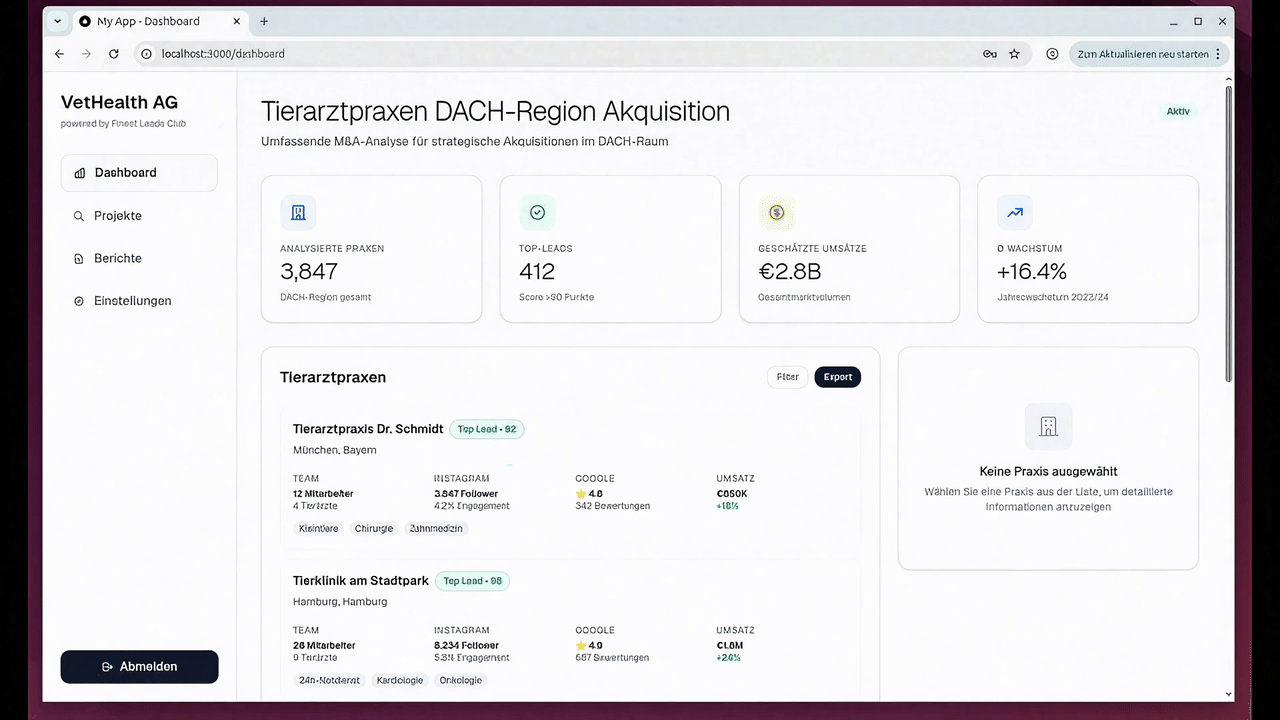The height and width of the screenshot is (720, 1280).
Task: Click building icon above Keine Praxis ausgewählt
Action: coord(1048,427)
